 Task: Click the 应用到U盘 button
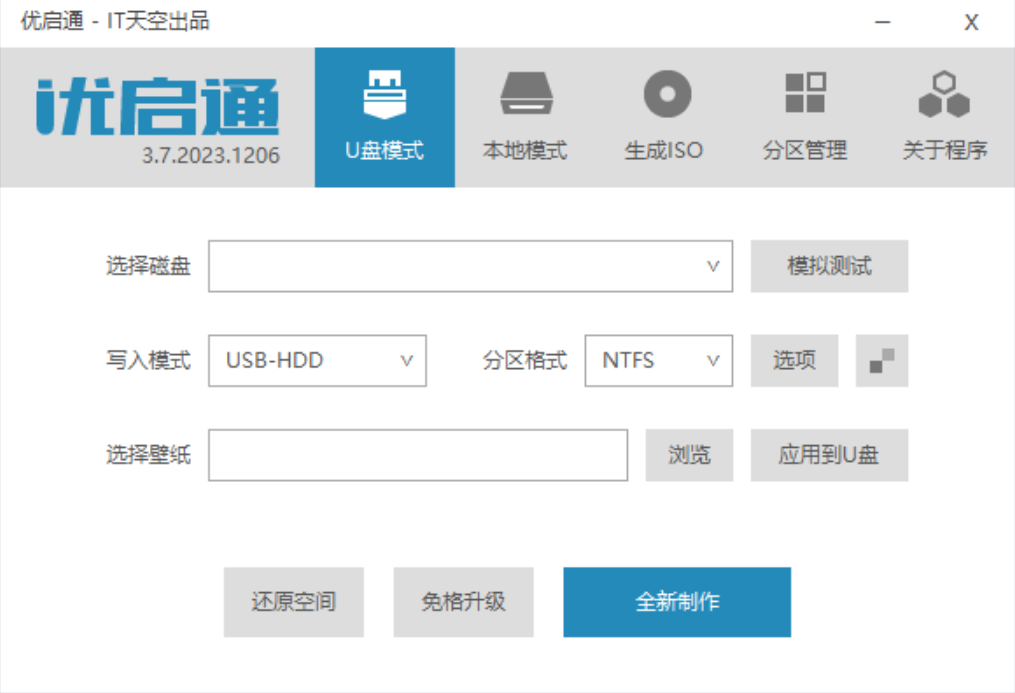click(x=829, y=455)
